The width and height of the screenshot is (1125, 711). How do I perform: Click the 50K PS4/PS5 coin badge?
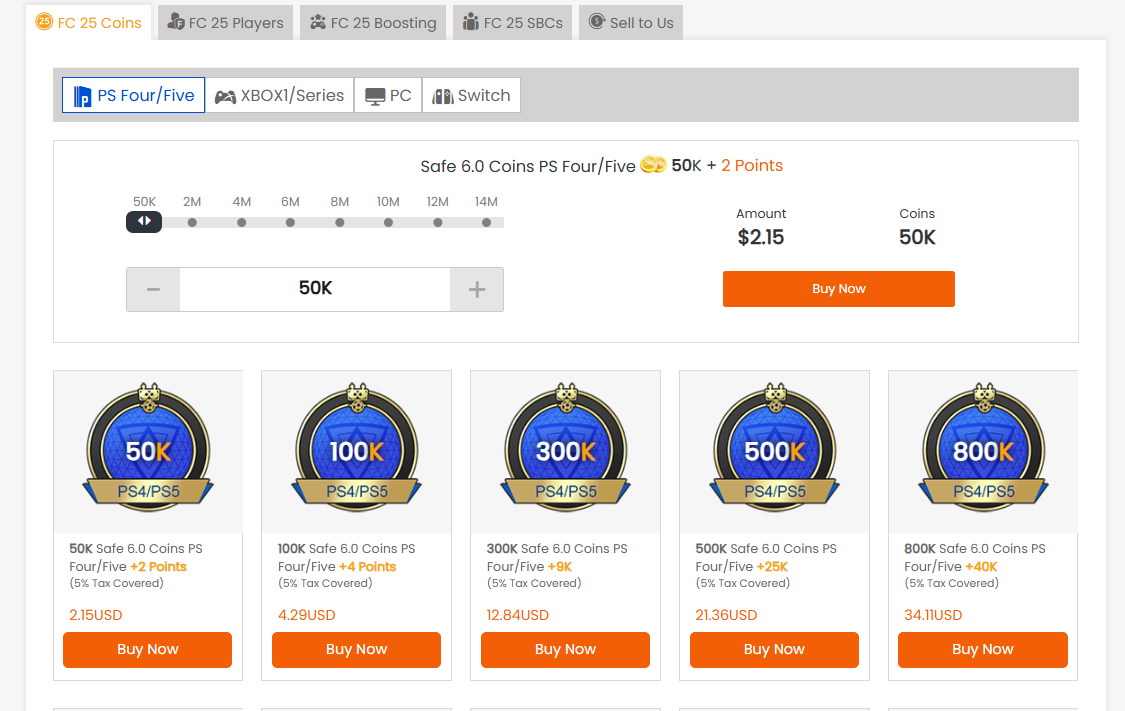pos(148,448)
